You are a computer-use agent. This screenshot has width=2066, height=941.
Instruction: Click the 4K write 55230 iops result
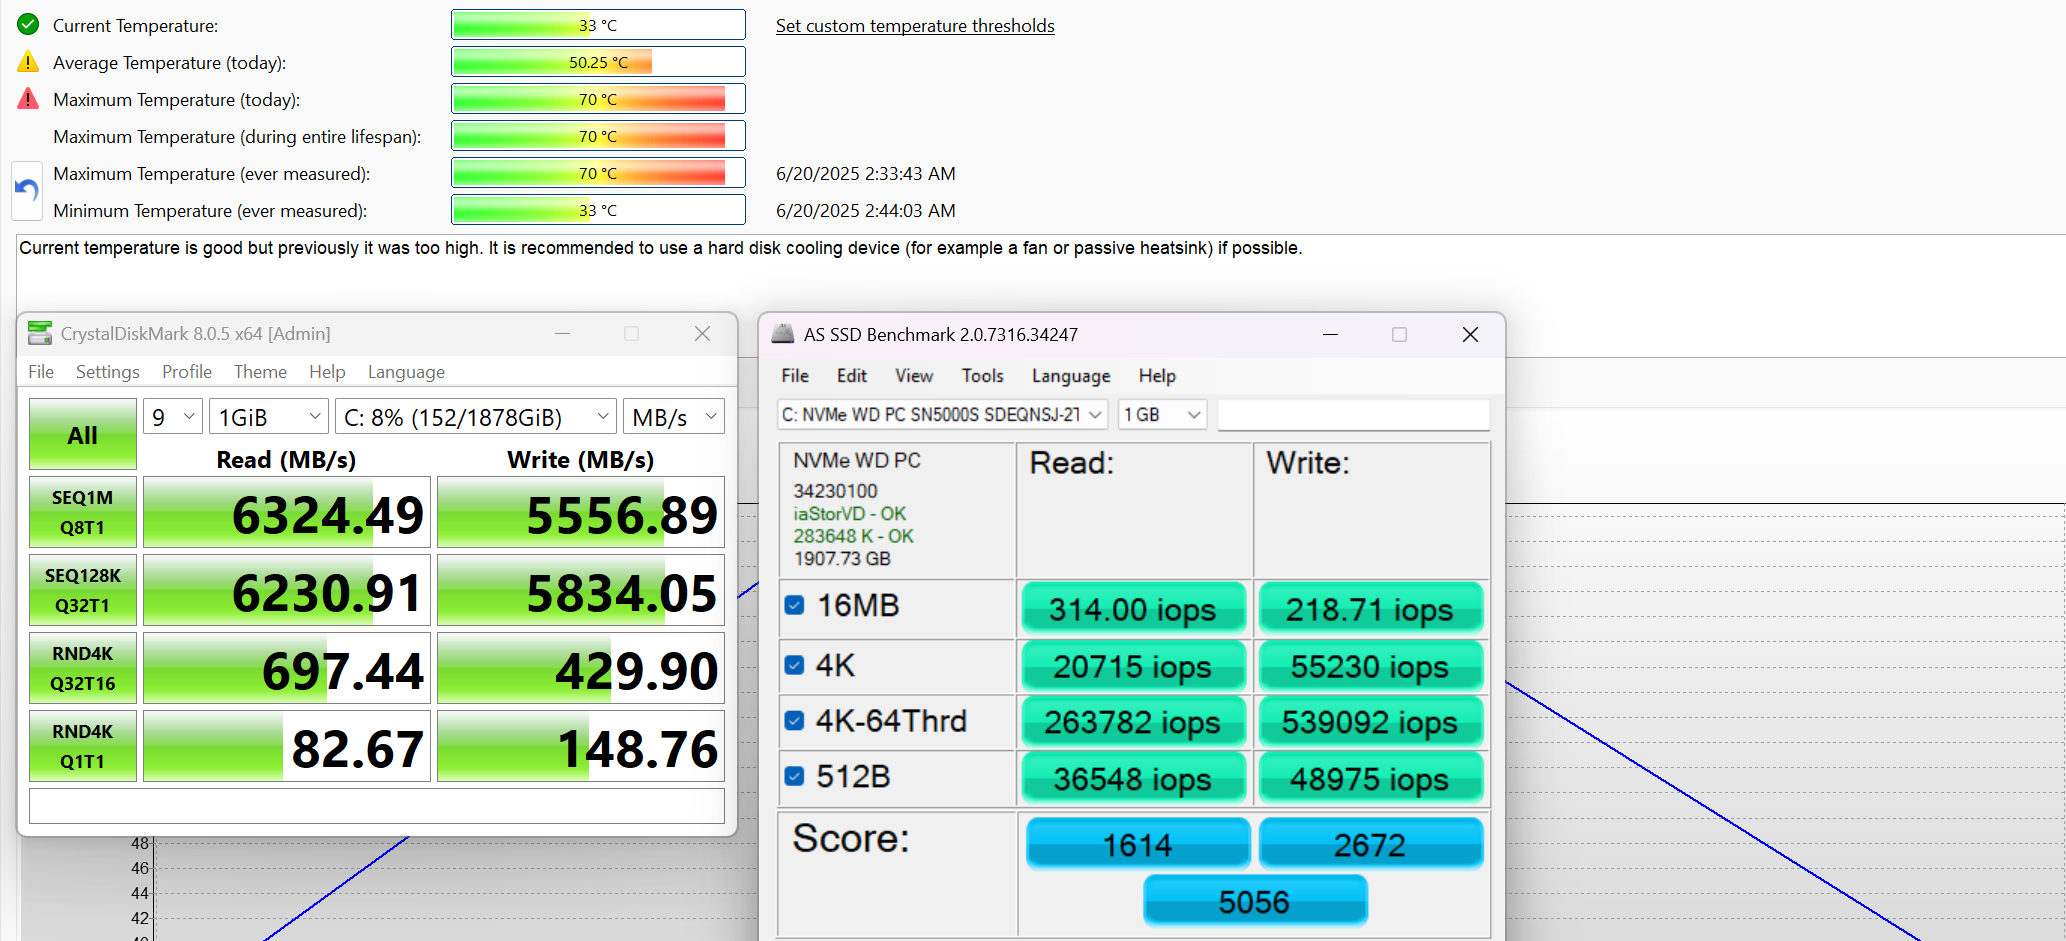(x=1370, y=666)
